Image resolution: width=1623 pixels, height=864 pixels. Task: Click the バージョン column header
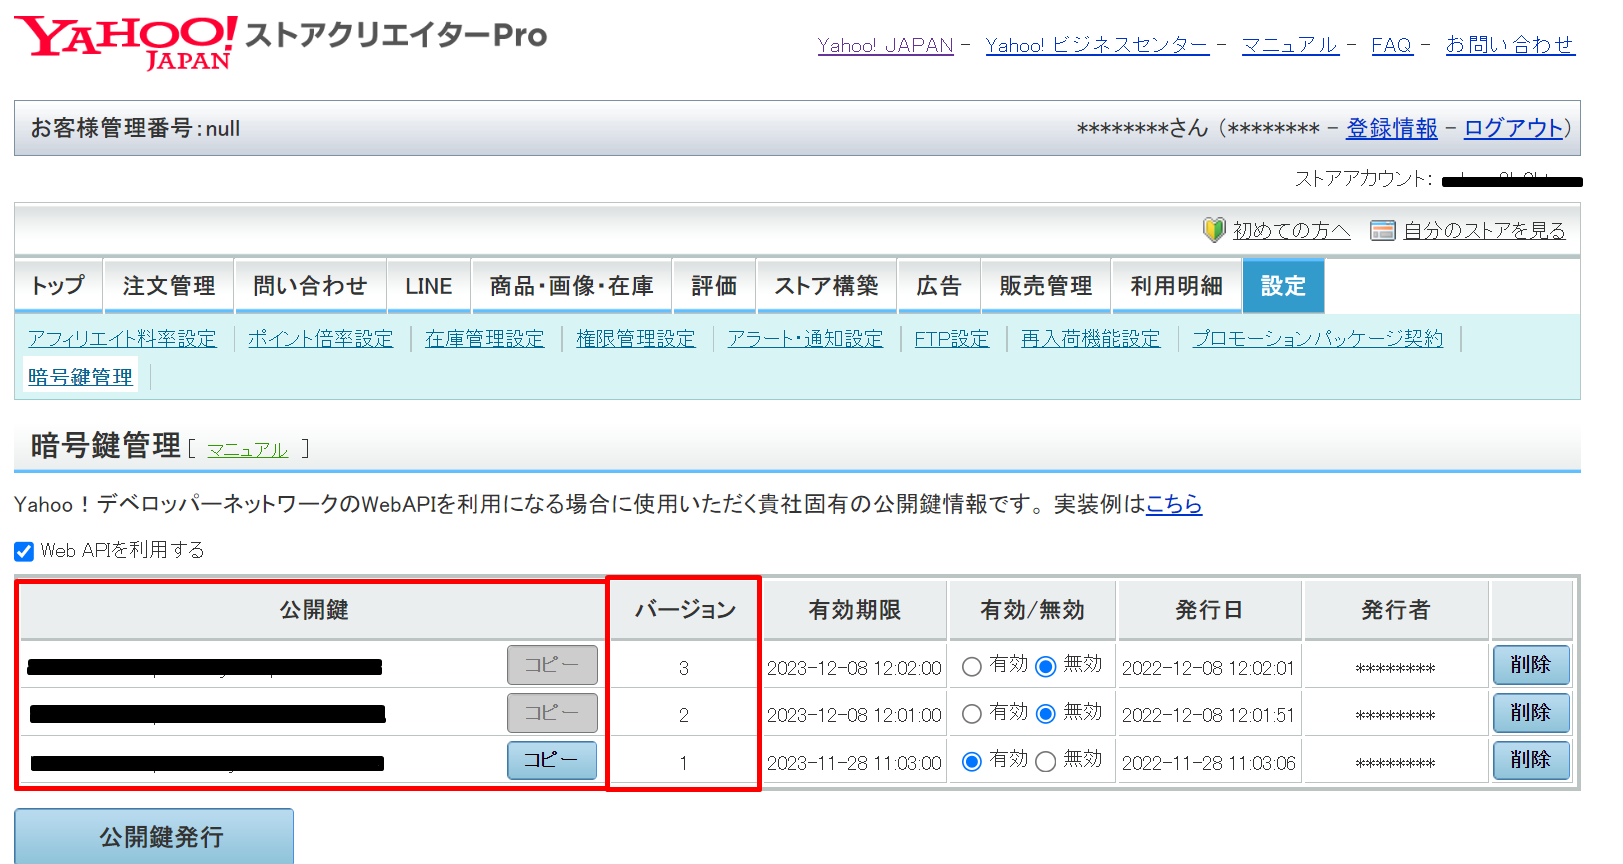pyautogui.click(x=685, y=610)
